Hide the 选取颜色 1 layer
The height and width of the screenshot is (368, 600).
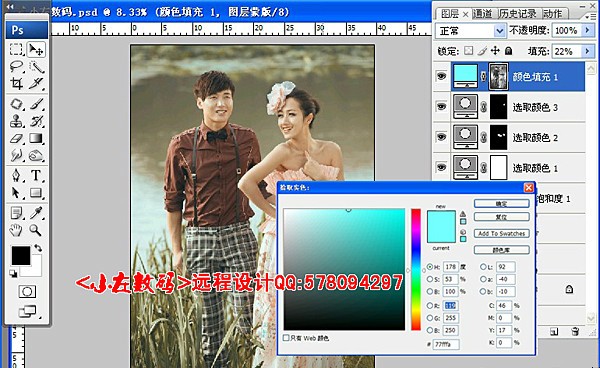point(441,167)
